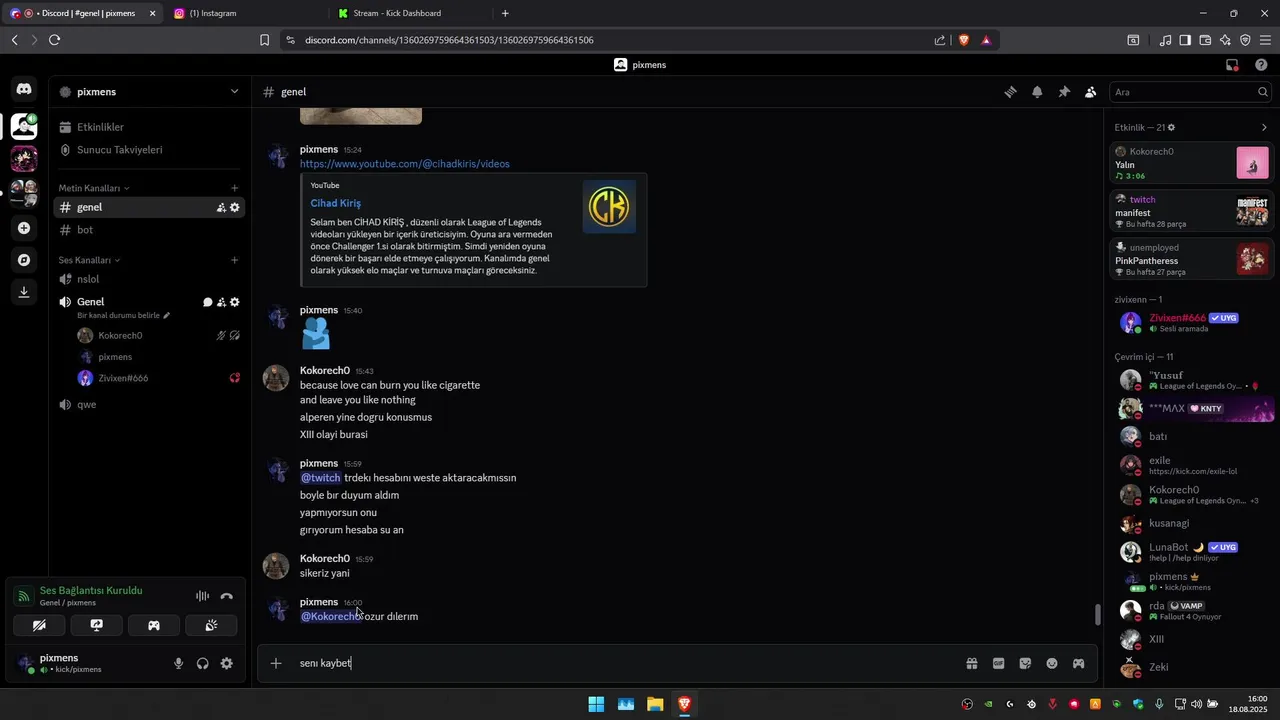Edit Genel voice channel settings gear
1280x720 pixels.
coord(235,302)
